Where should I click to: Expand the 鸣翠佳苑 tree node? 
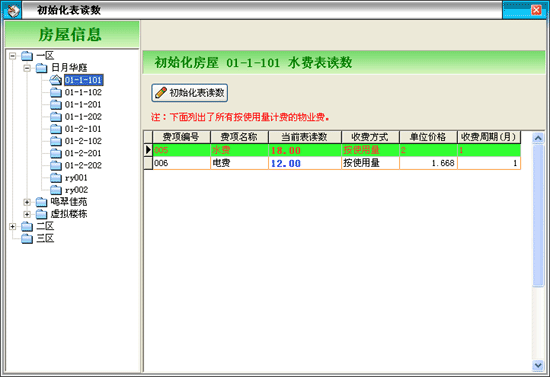tap(27, 202)
